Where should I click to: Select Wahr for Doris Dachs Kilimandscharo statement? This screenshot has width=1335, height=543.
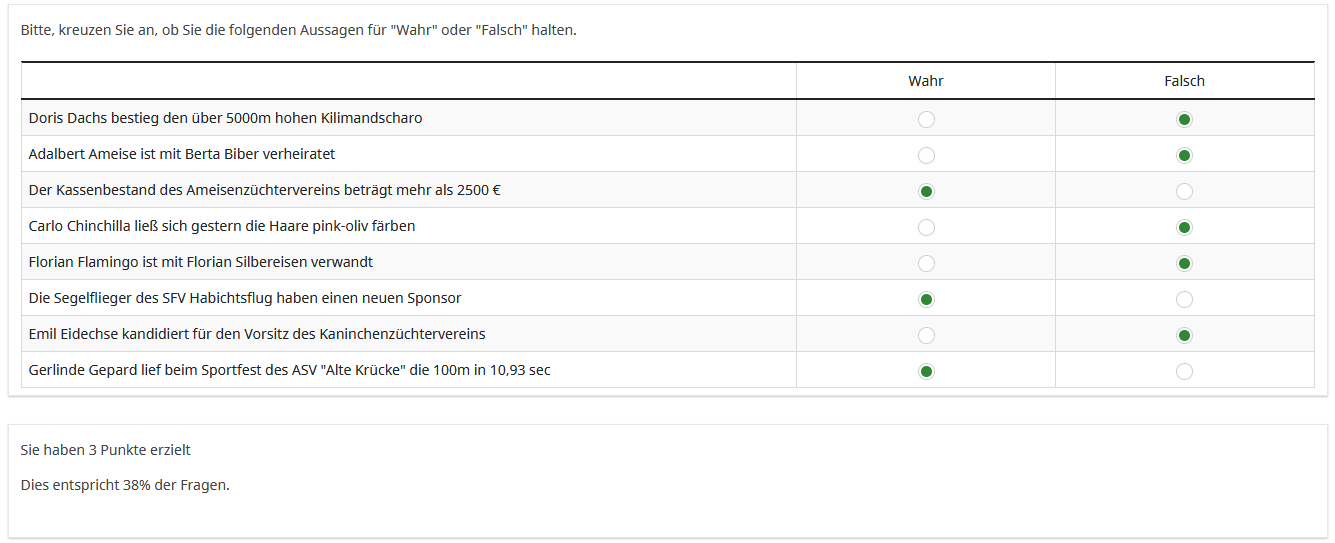pyautogui.click(x=926, y=120)
